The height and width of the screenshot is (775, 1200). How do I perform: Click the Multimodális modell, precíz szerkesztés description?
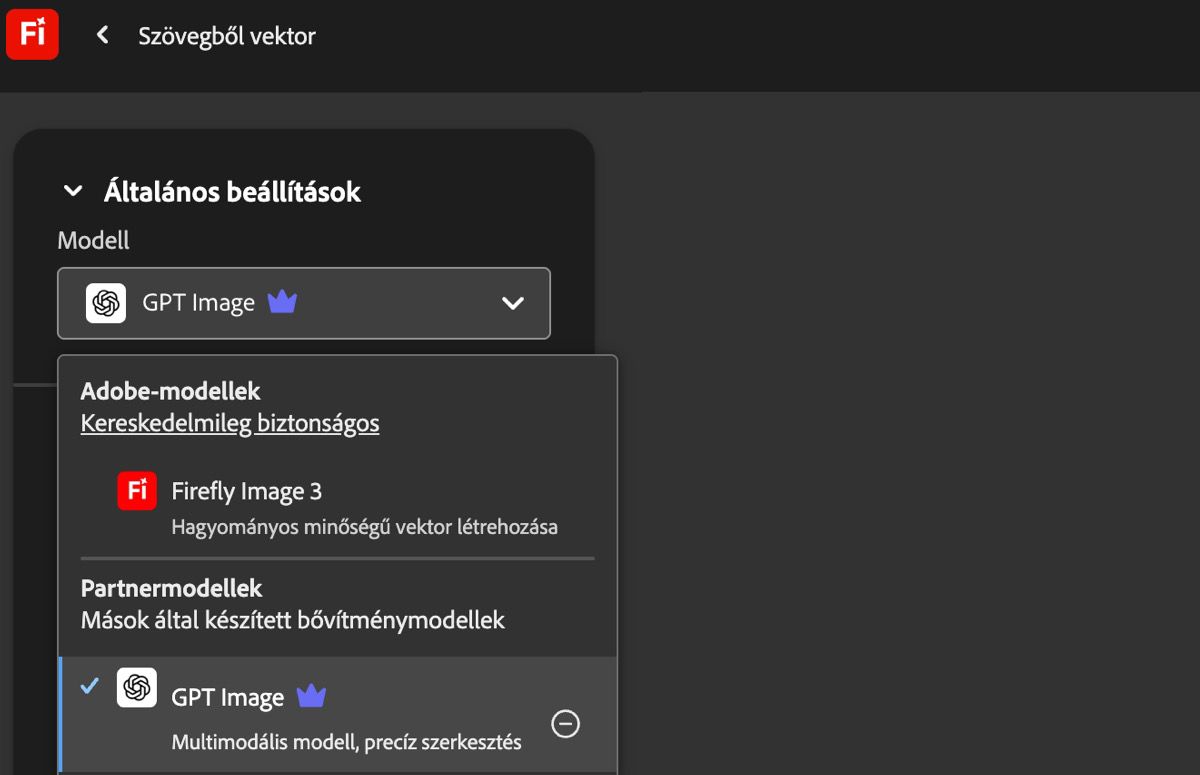pyautogui.click(x=347, y=743)
